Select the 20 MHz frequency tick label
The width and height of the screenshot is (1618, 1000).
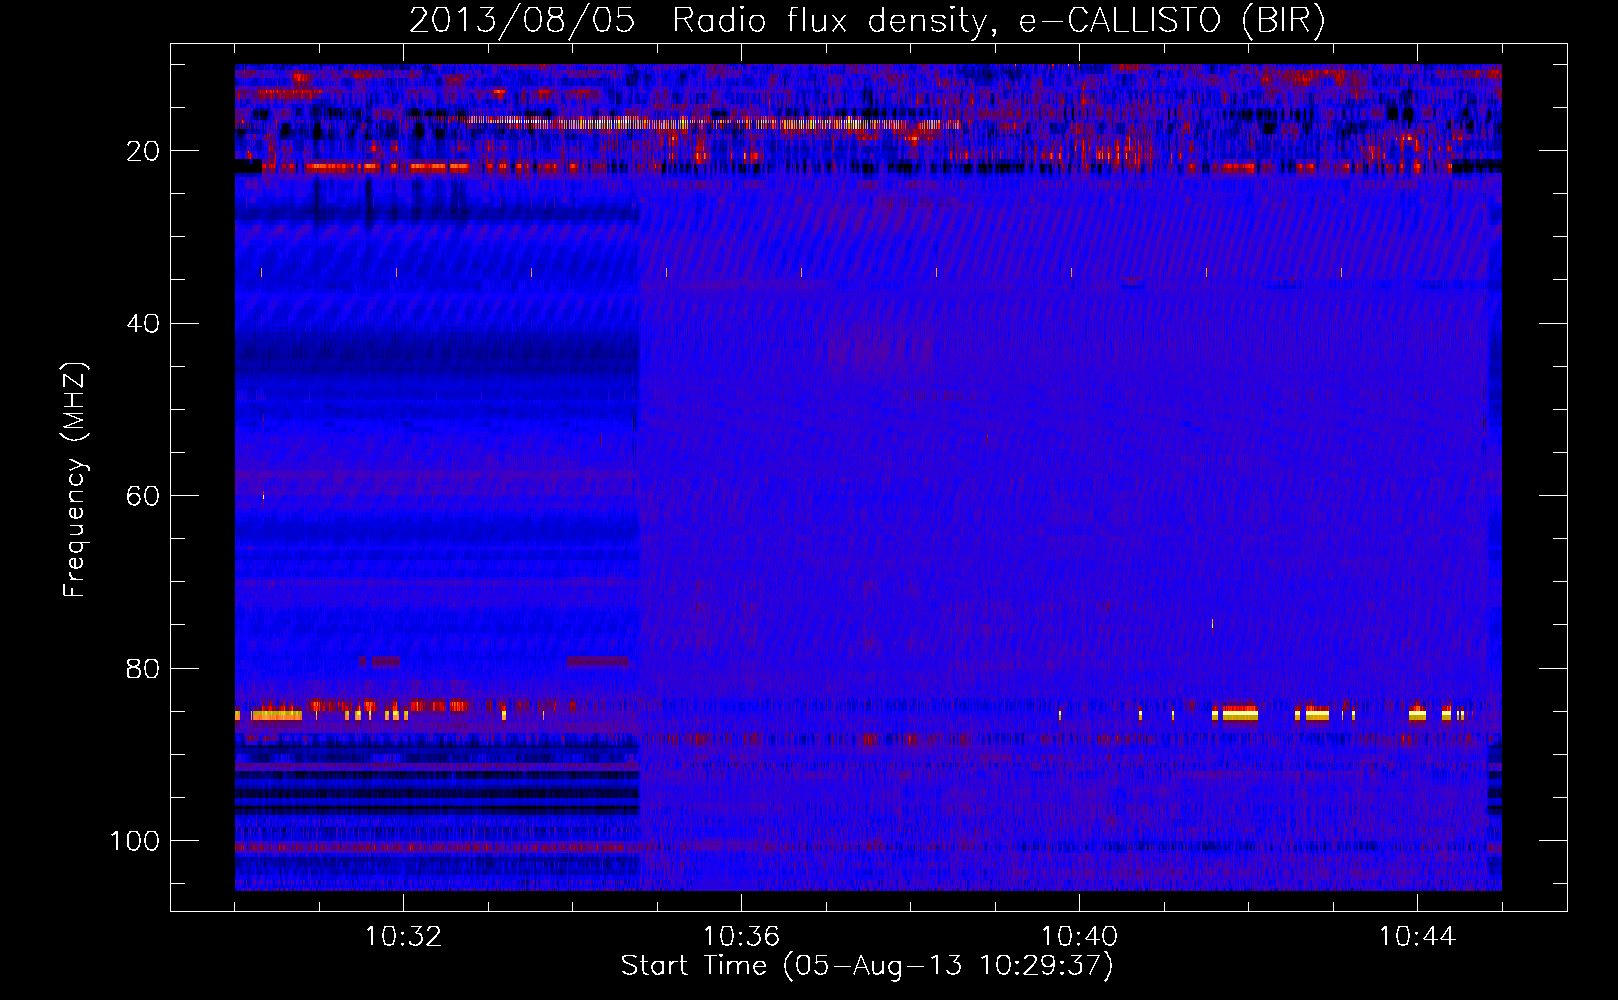point(144,151)
